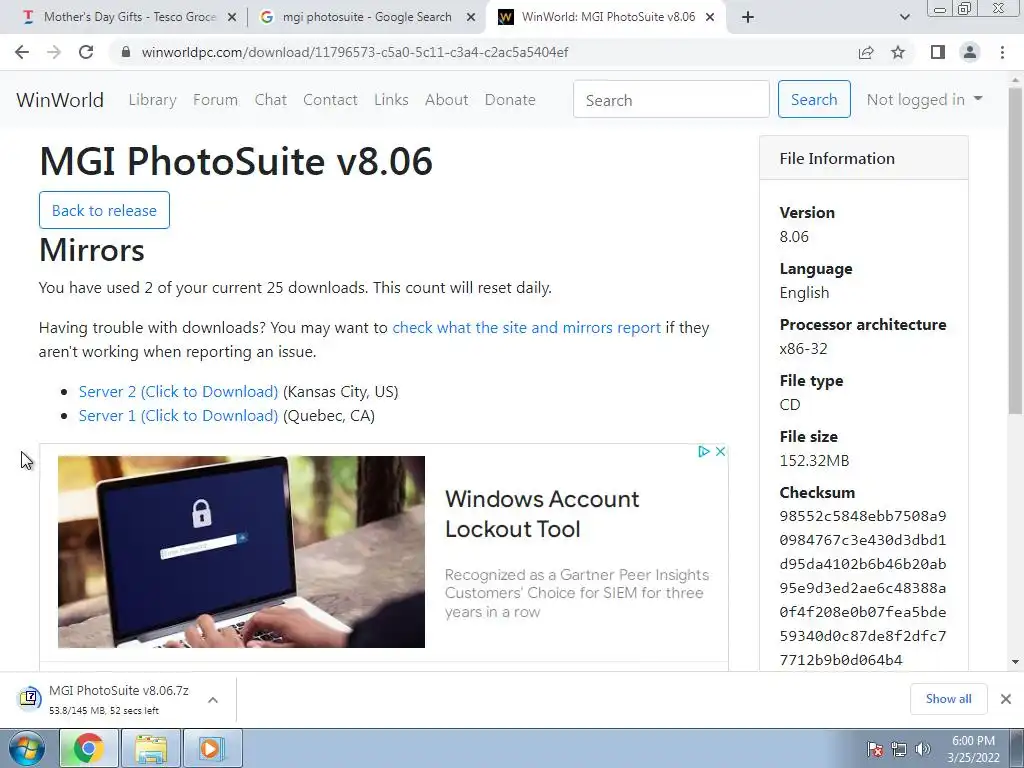Close the downloads bar
The height and width of the screenshot is (768, 1024).
(1006, 699)
